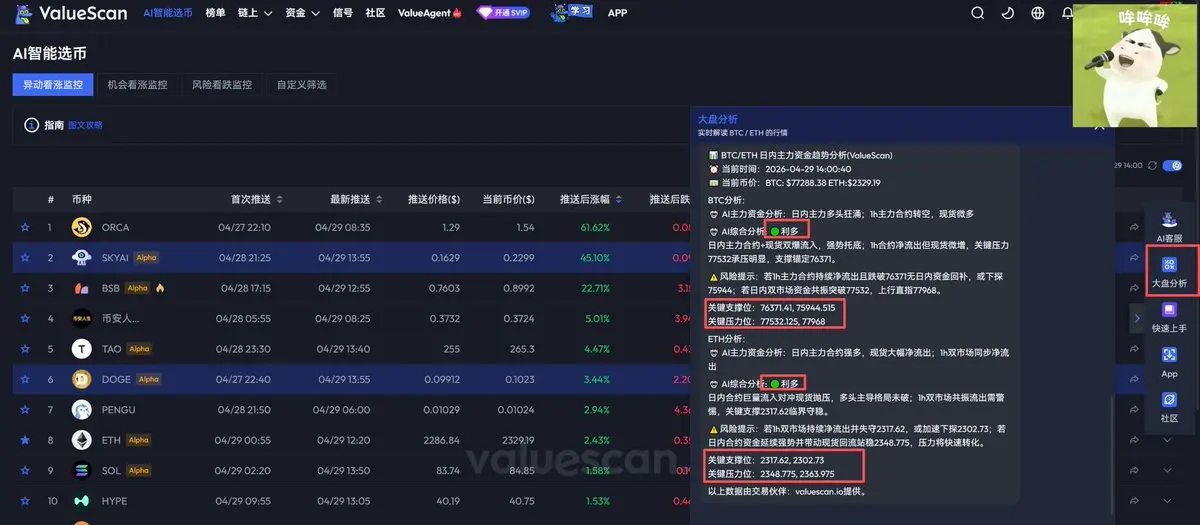Select the 2329.19 current price for ETH
The width and height of the screenshot is (1200, 525).
(517, 440)
